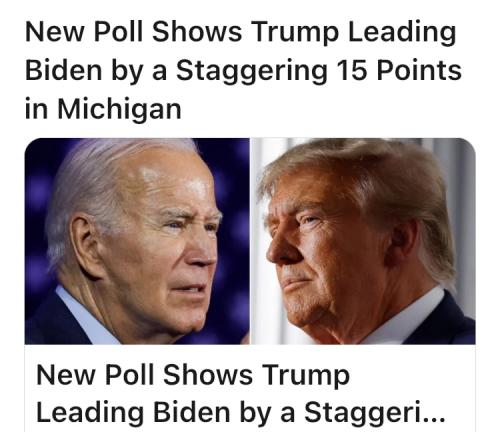Click the left photo with purple background
Image resolution: width=500 pixels, height=432 pixels.
tap(137, 241)
